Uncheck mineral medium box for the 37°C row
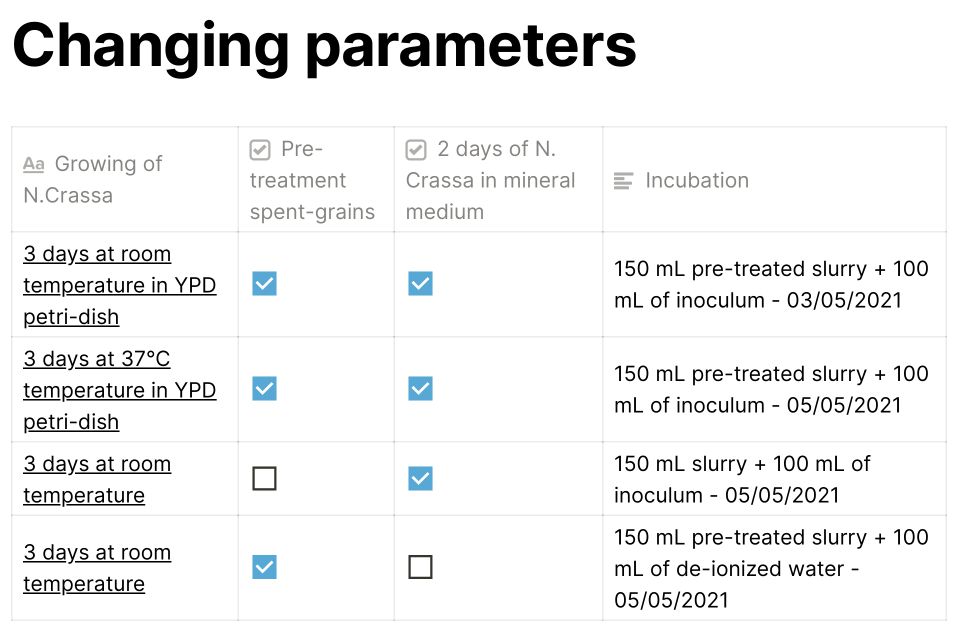 click(x=420, y=389)
